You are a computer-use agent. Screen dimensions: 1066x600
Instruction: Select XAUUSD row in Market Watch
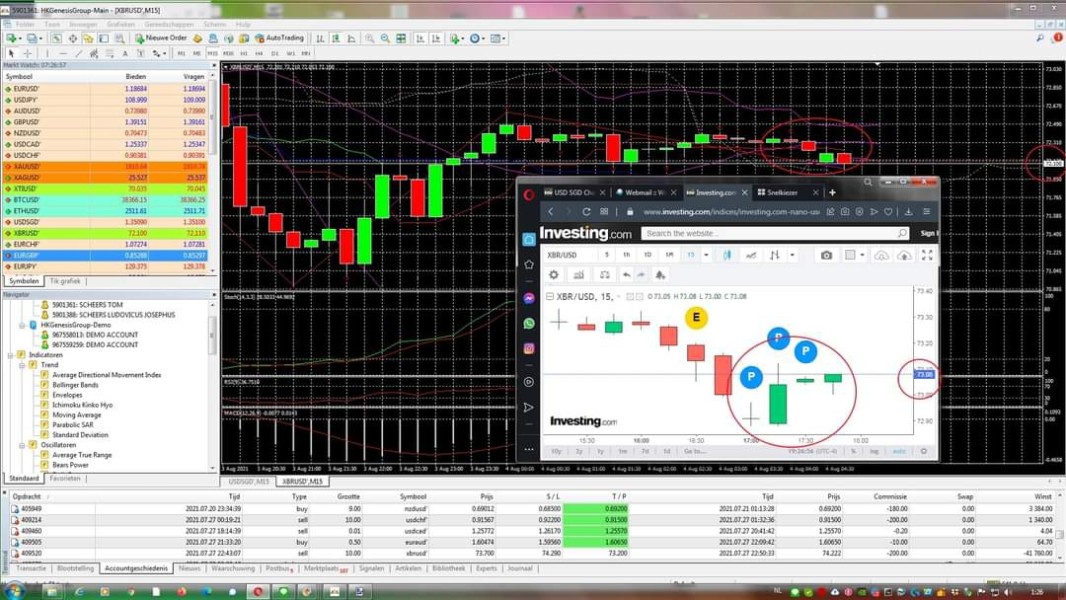click(x=106, y=166)
